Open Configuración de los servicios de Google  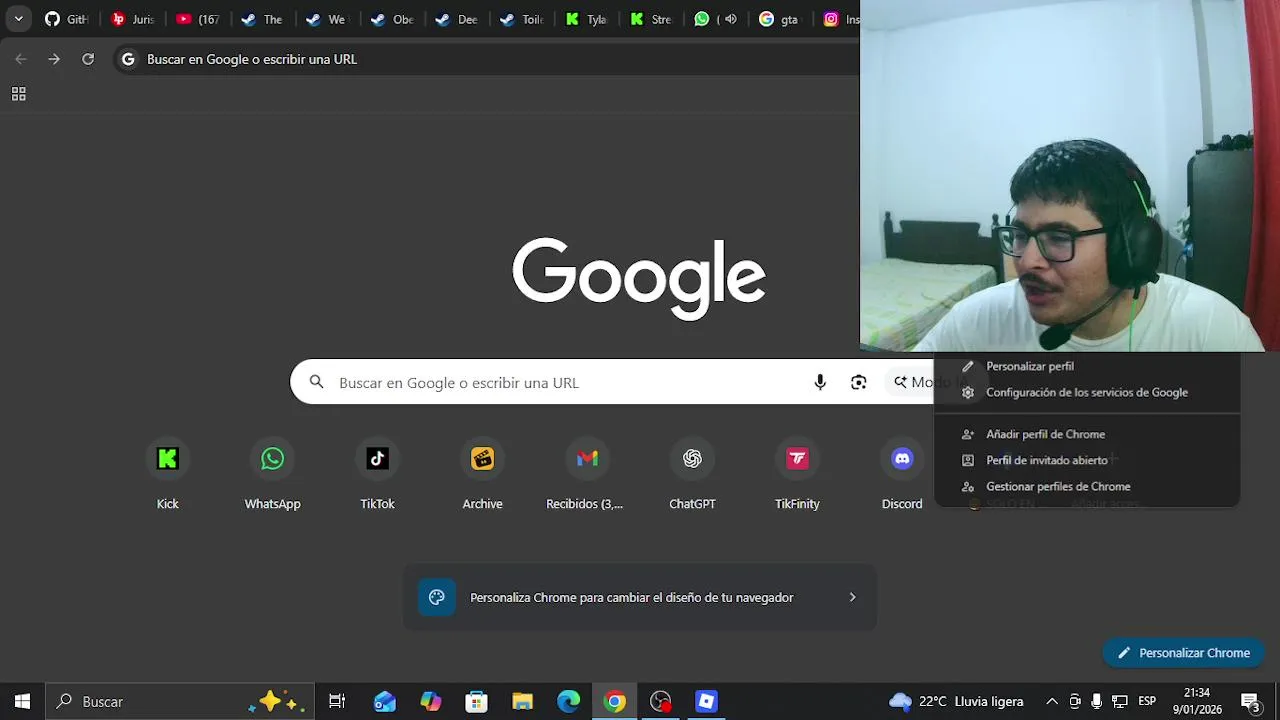[x=1087, y=392]
